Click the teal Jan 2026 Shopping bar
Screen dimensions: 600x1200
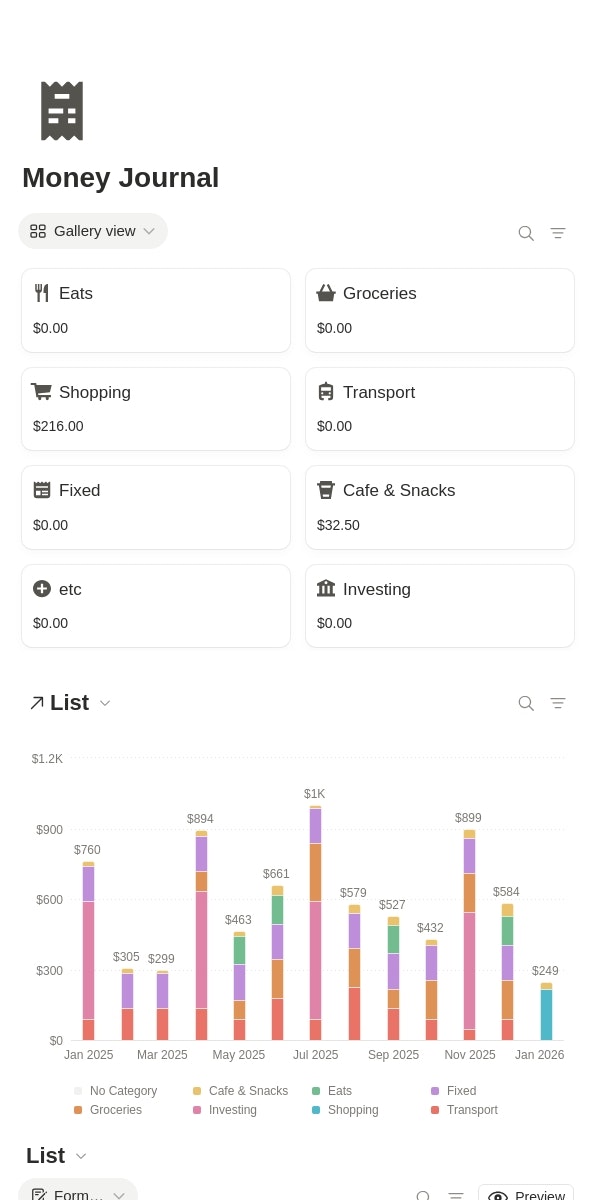pos(546,1015)
